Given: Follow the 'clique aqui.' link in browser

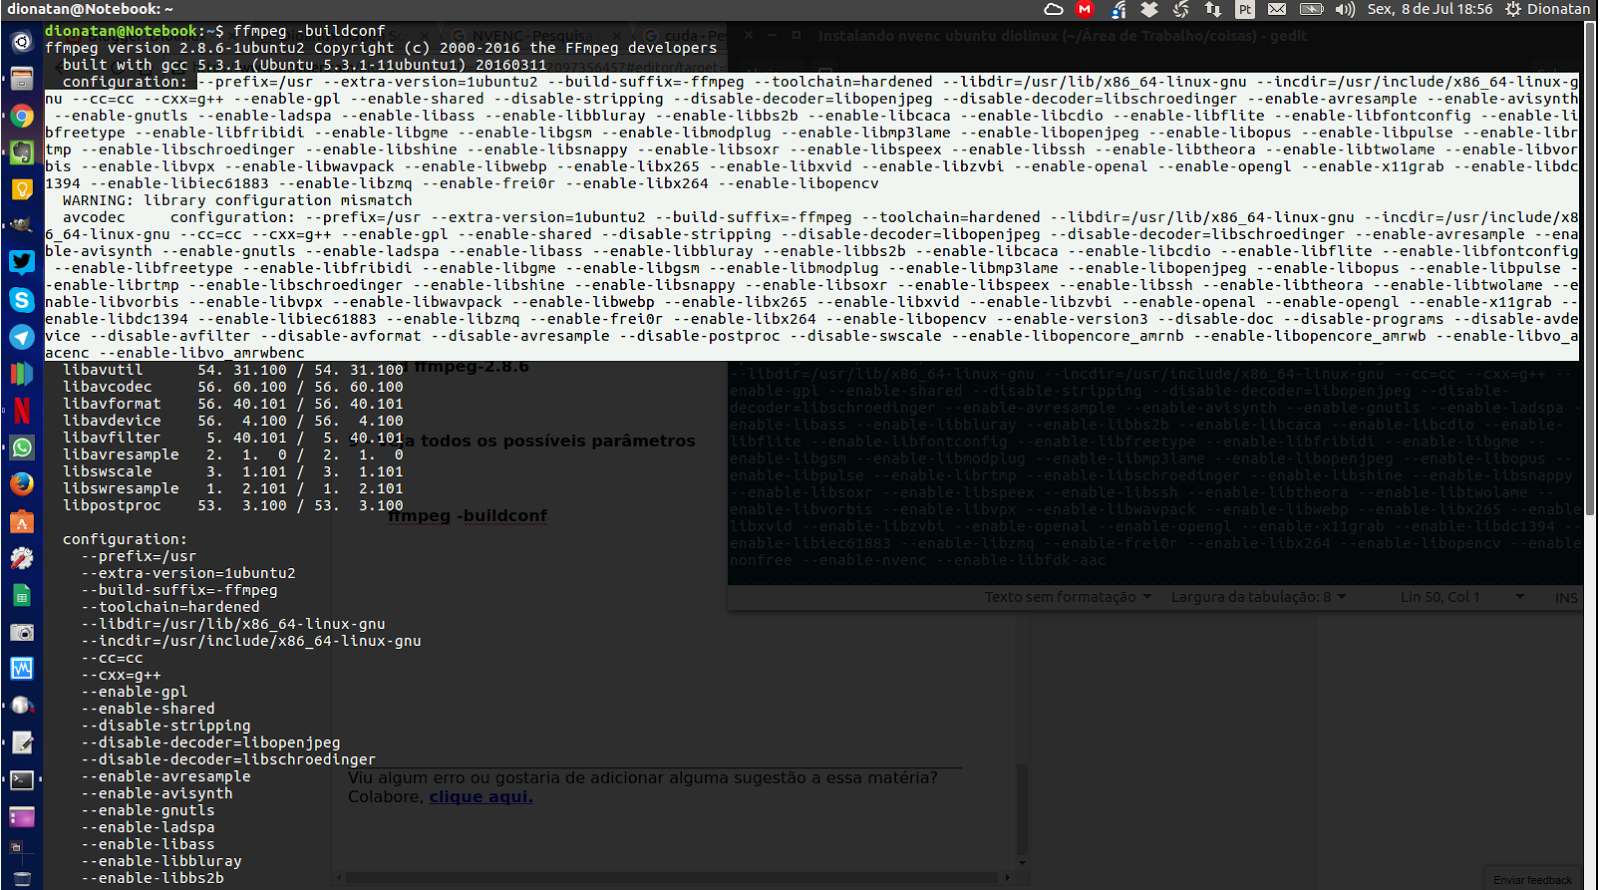Looking at the screenshot, I should pyautogui.click(x=481, y=797).
